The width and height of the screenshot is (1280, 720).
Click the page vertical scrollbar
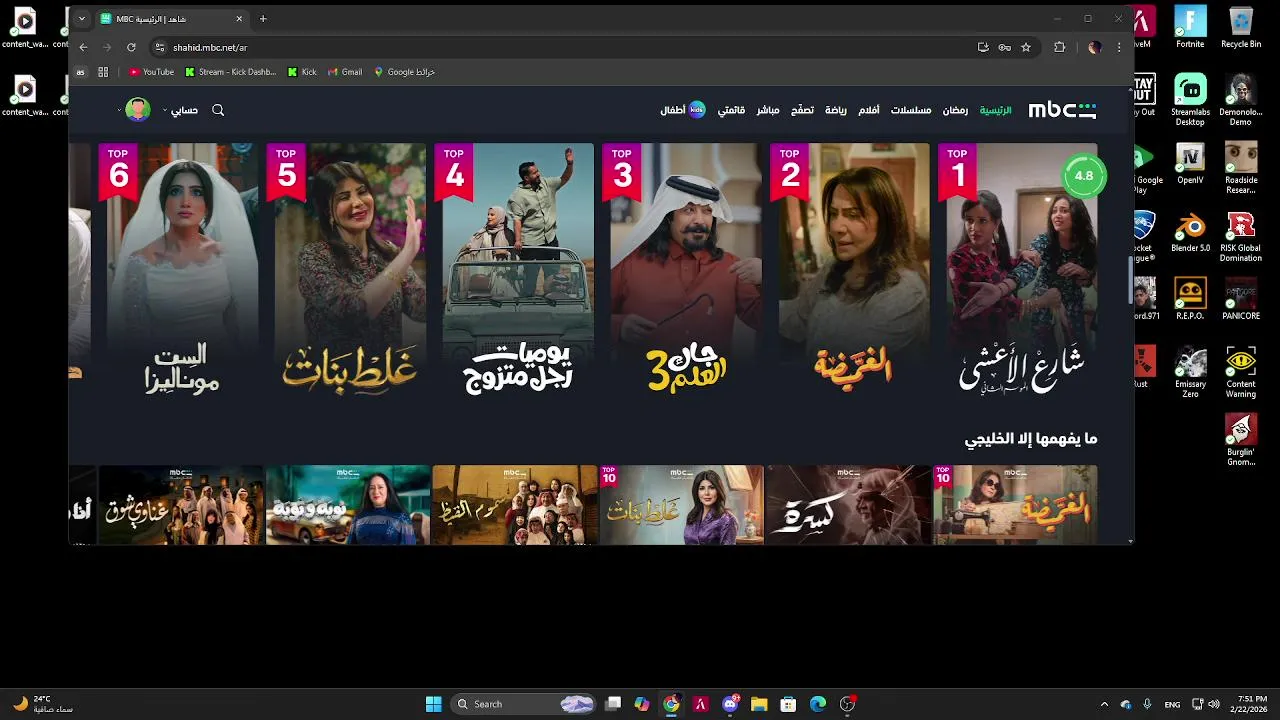(x=1131, y=280)
